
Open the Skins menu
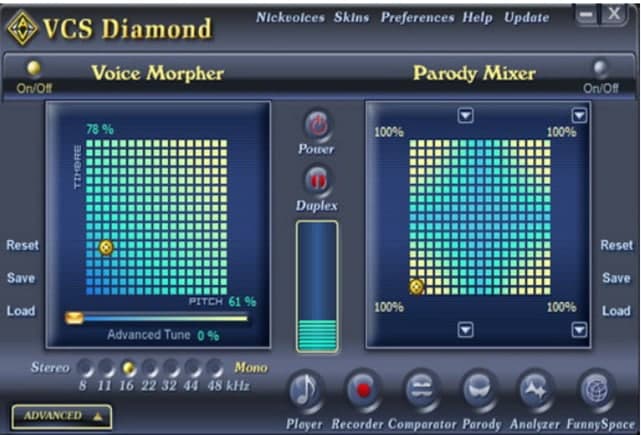point(351,17)
